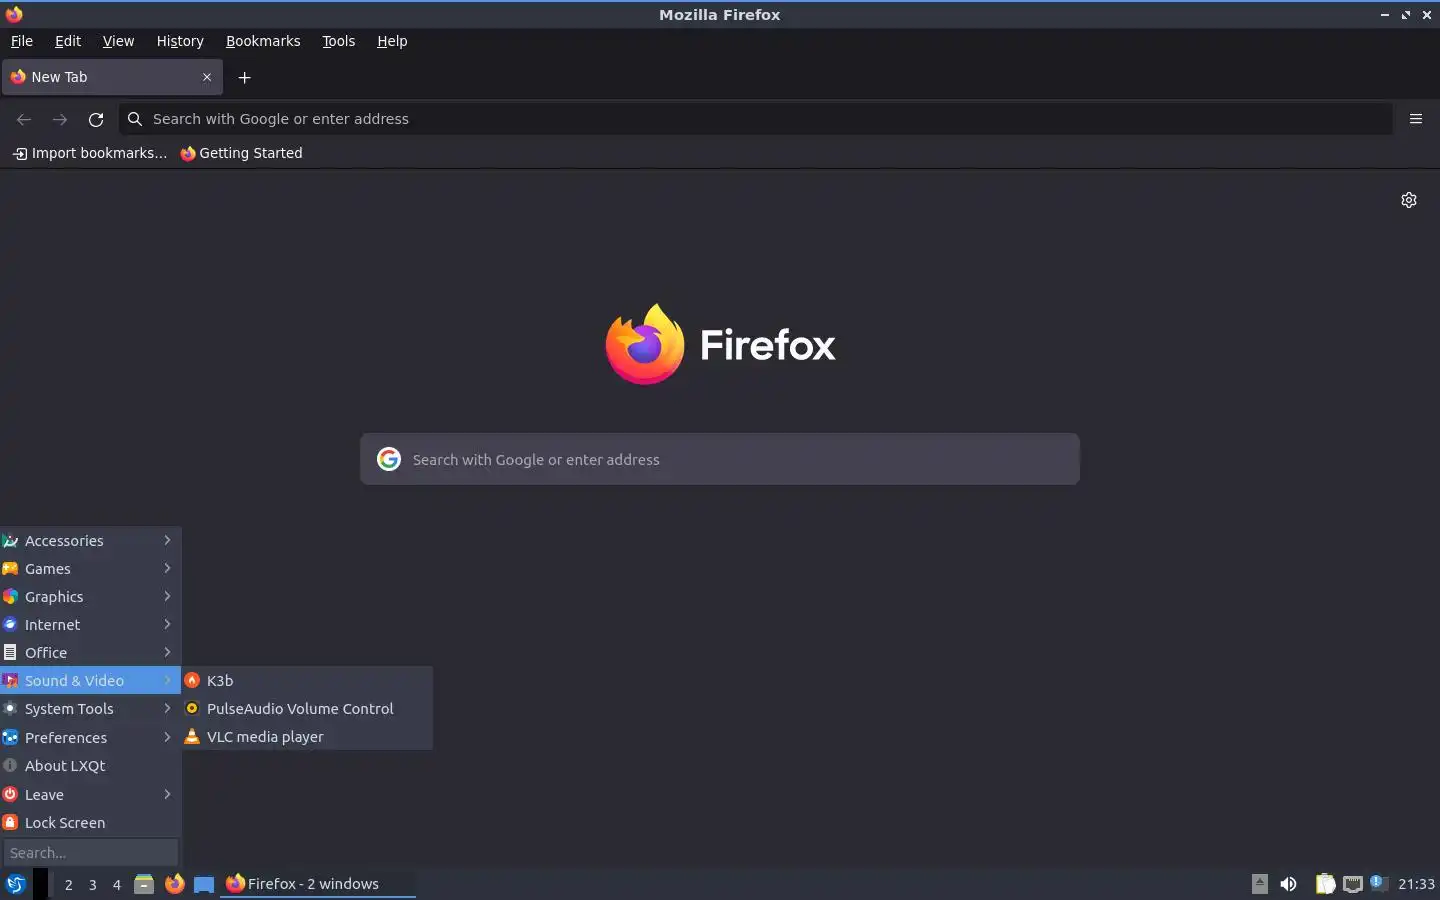
Task: Open the Bookmarks menu
Action: 263,41
